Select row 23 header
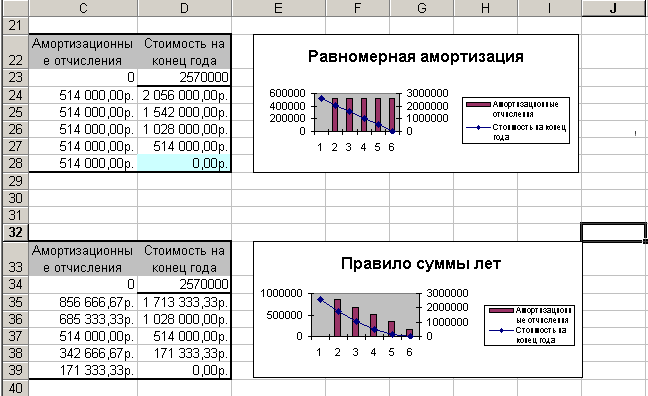This screenshot has height=396, width=648. pyautogui.click(x=15, y=77)
